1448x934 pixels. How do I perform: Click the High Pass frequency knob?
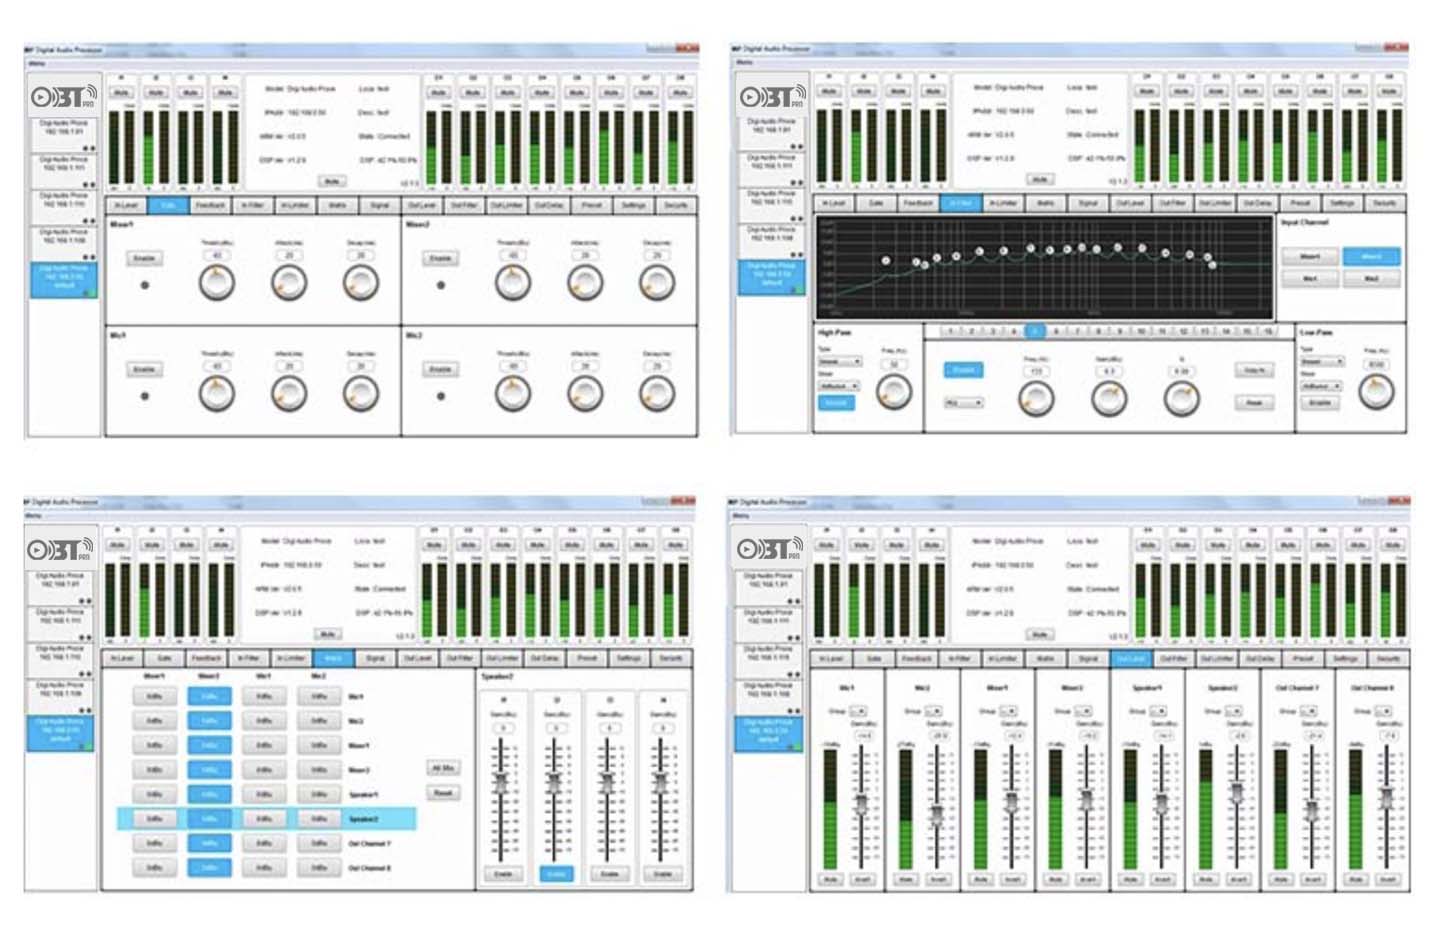click(894, 393)
